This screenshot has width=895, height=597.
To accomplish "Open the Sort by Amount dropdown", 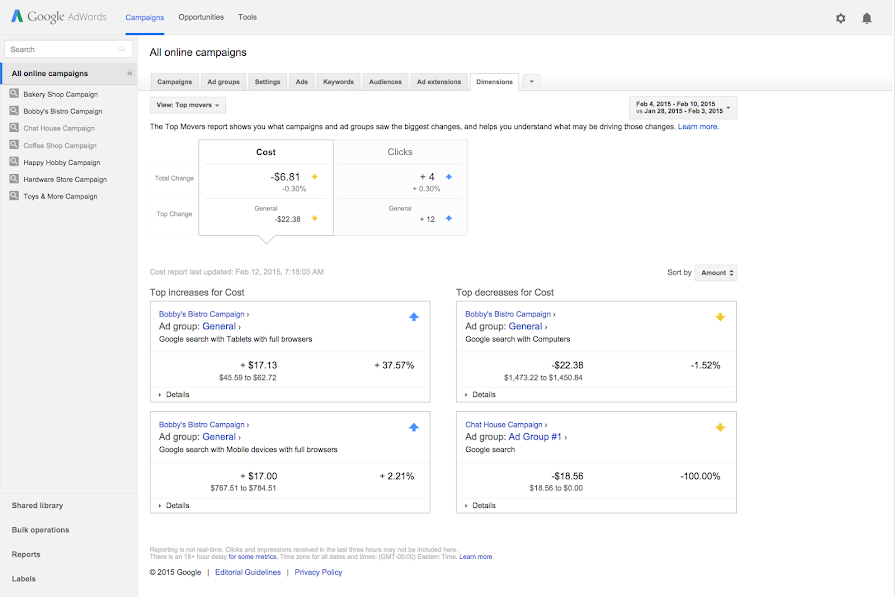I will [715, 272].
